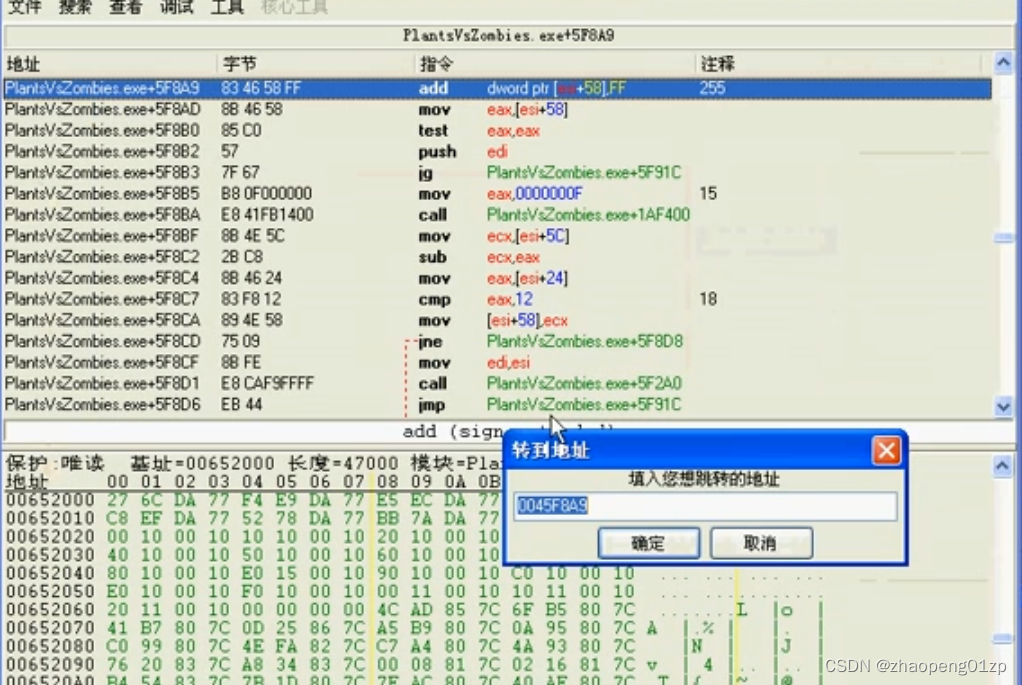Select the mov [esi+58],ecx row
The height and width of the screenshot is (685, 1022).
pos(497,320)
